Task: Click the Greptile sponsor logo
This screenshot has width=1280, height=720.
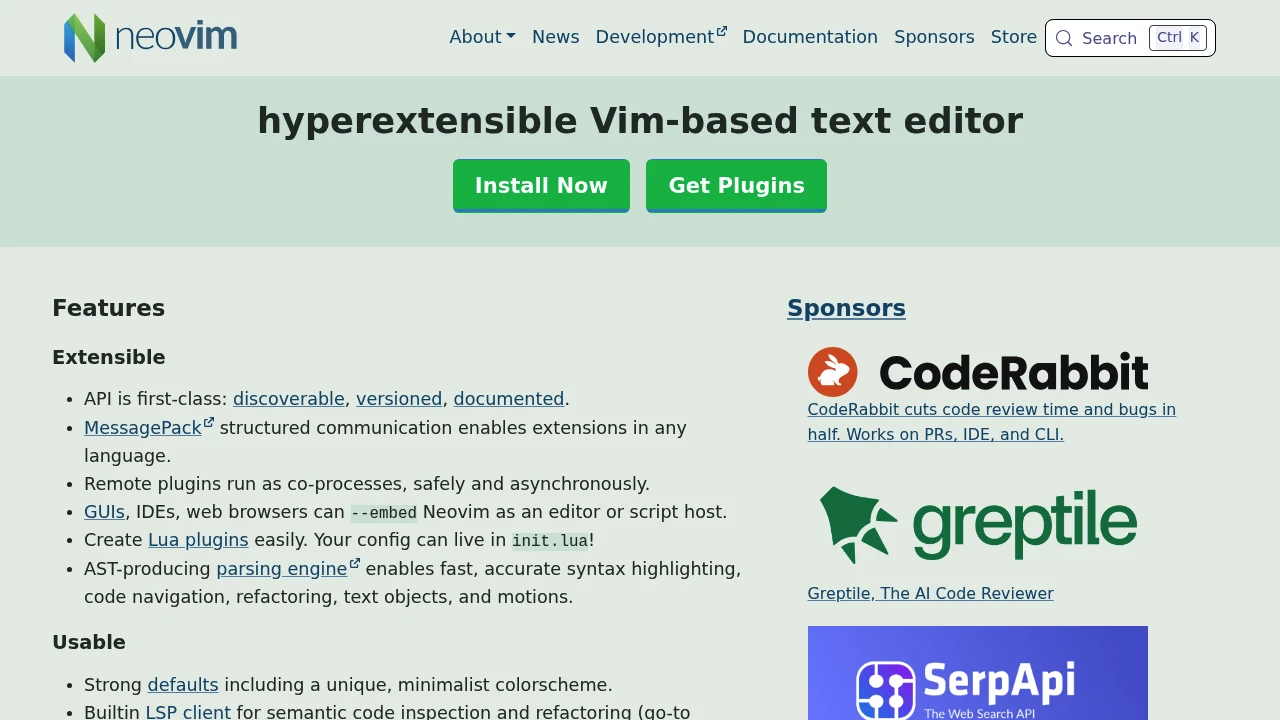Action: coord(977,525)
